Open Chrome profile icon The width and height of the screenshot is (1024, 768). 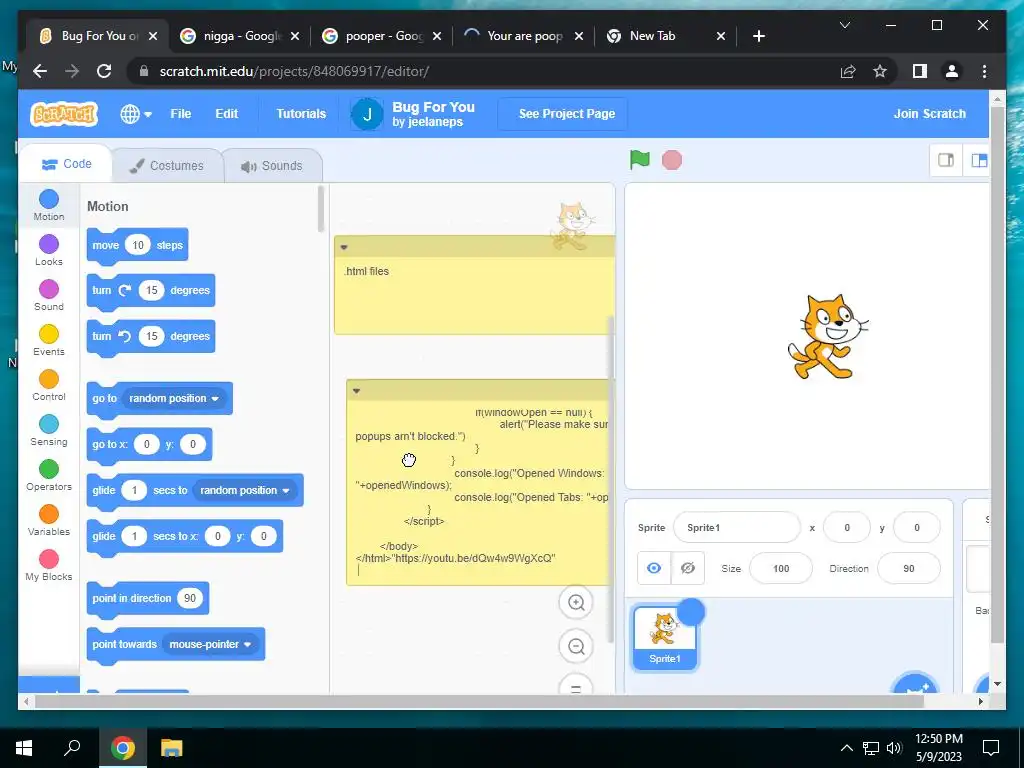click(952, 71)
